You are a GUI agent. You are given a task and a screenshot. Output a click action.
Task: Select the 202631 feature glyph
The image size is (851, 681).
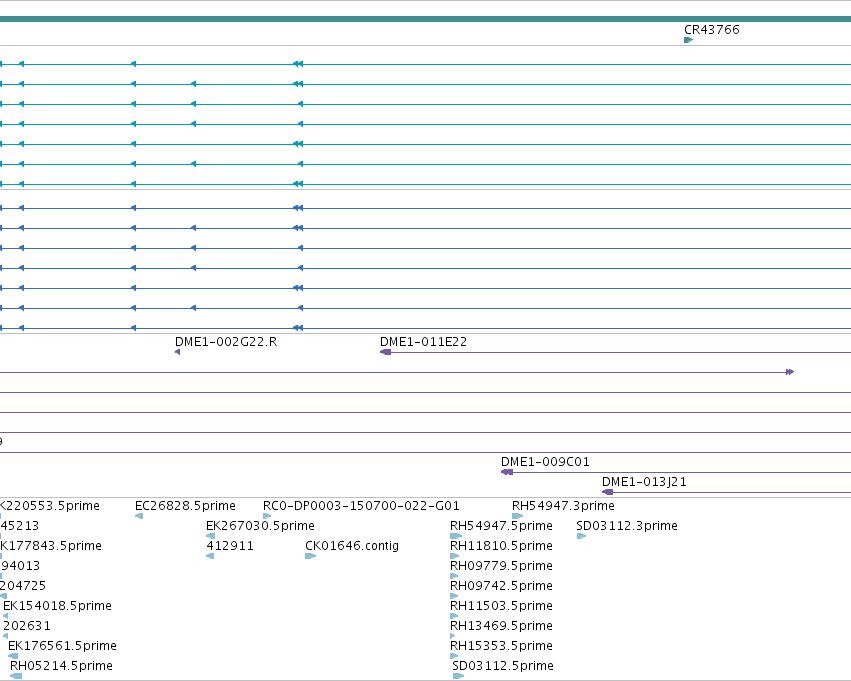point(5,637)
